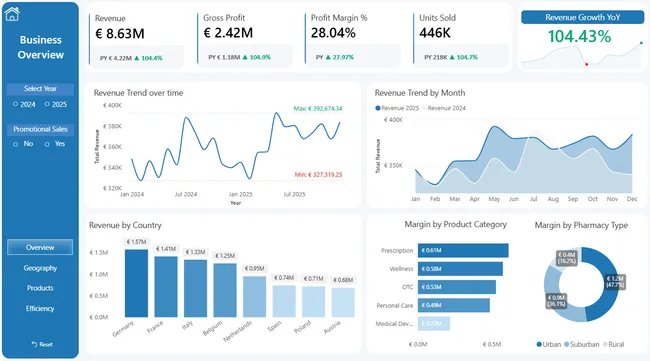Select the Poland revenue bar
Viewport: 650px width, 361px height.
coord(313,302)
